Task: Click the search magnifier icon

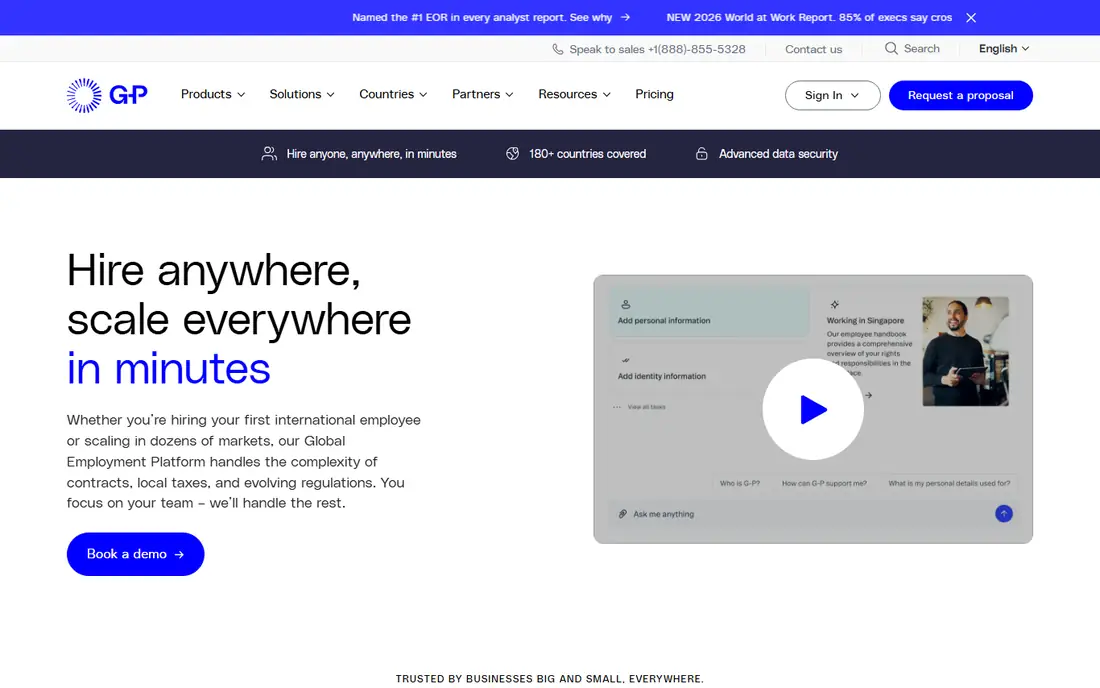Action: point(891,48)
